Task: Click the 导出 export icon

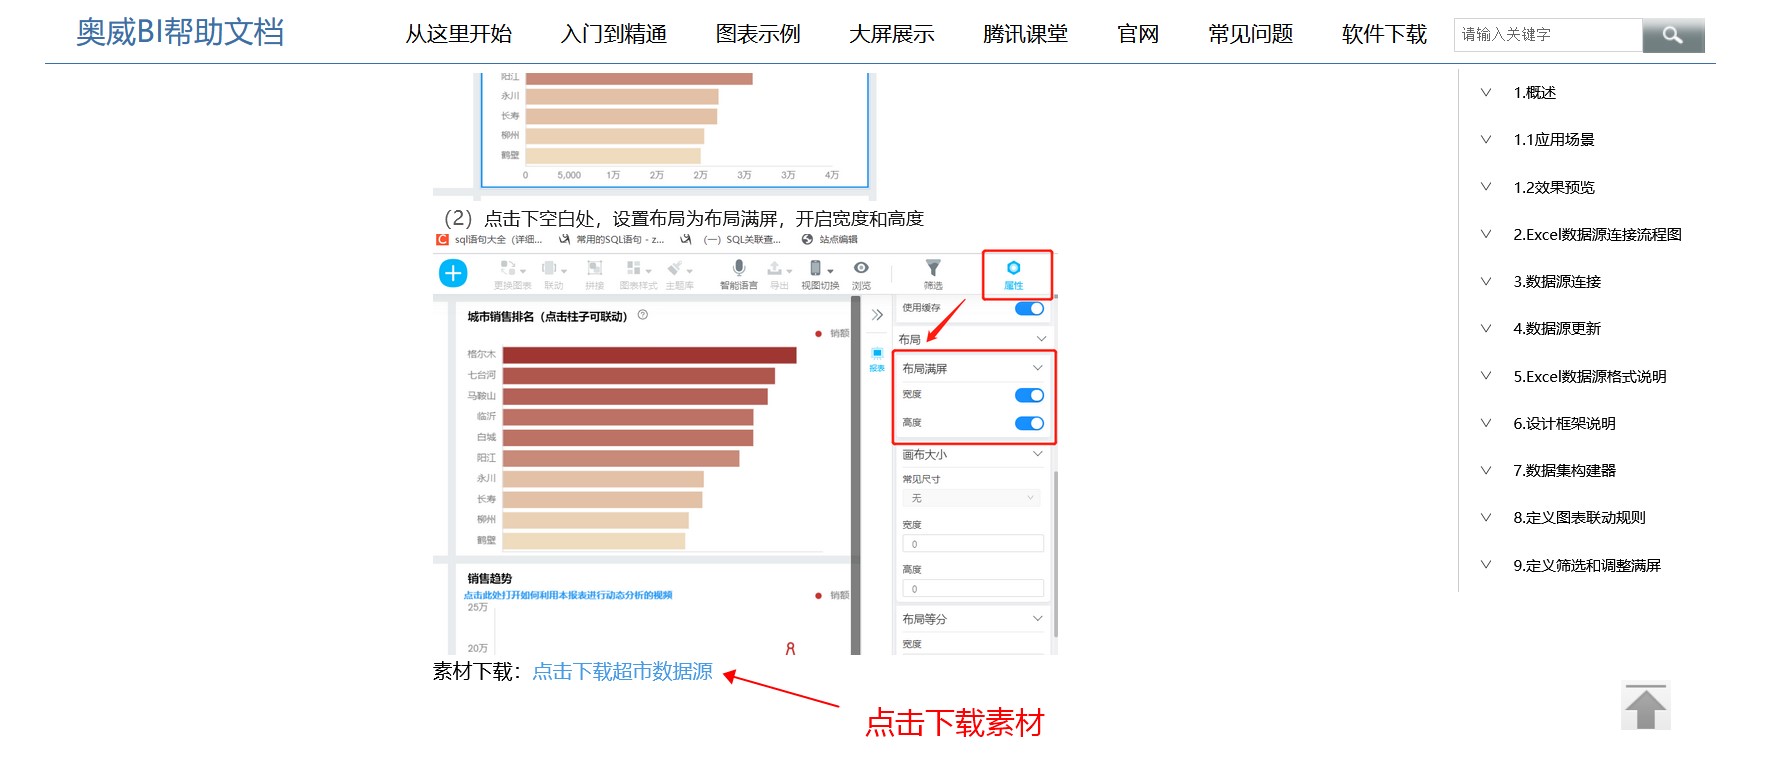Action: pos(779,273)
